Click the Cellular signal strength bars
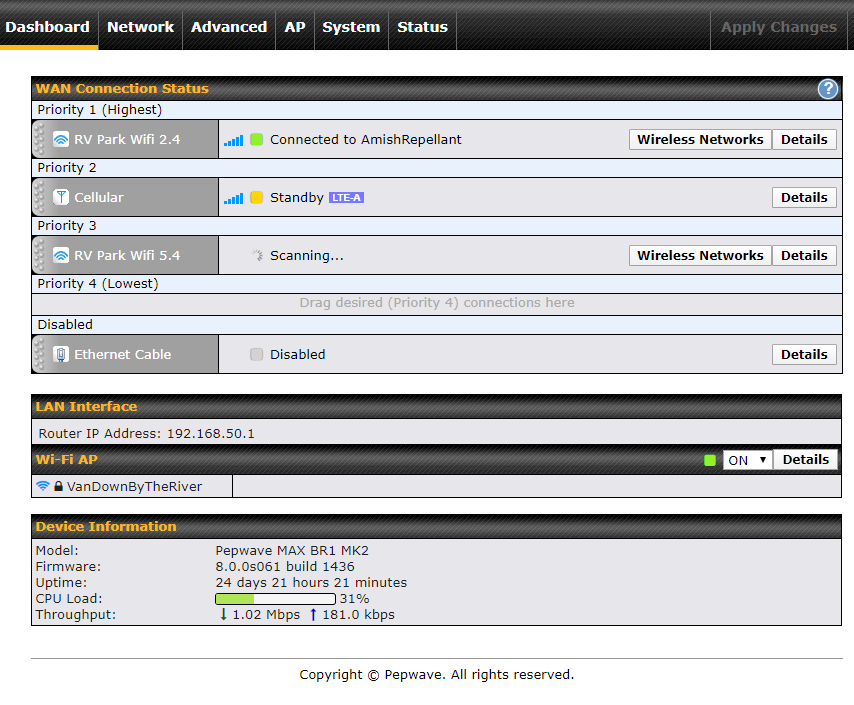The height and width of the screenshot is (705, 854). [x=234, y=198]
